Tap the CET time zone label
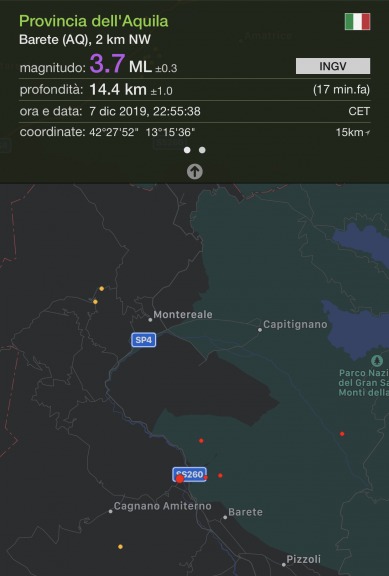The image size is (389, 576). pos(359,111)
